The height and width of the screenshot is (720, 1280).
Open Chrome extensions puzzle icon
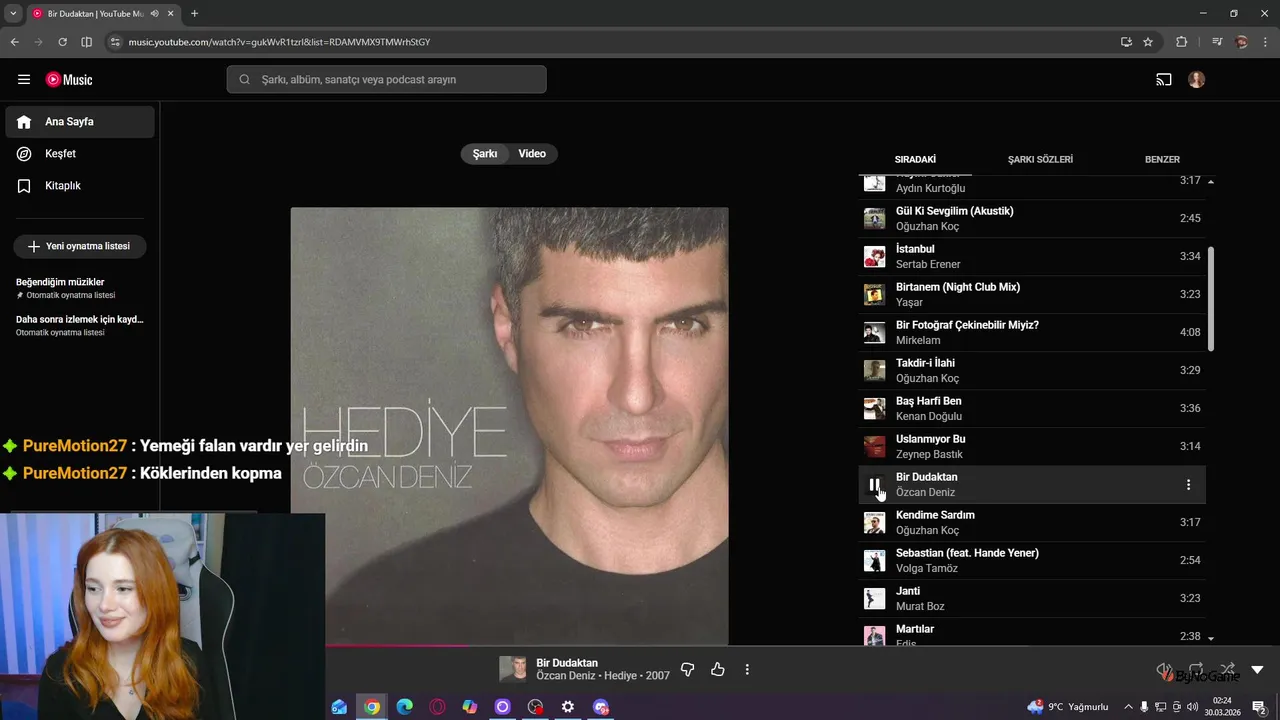(x=1182, y=42)
